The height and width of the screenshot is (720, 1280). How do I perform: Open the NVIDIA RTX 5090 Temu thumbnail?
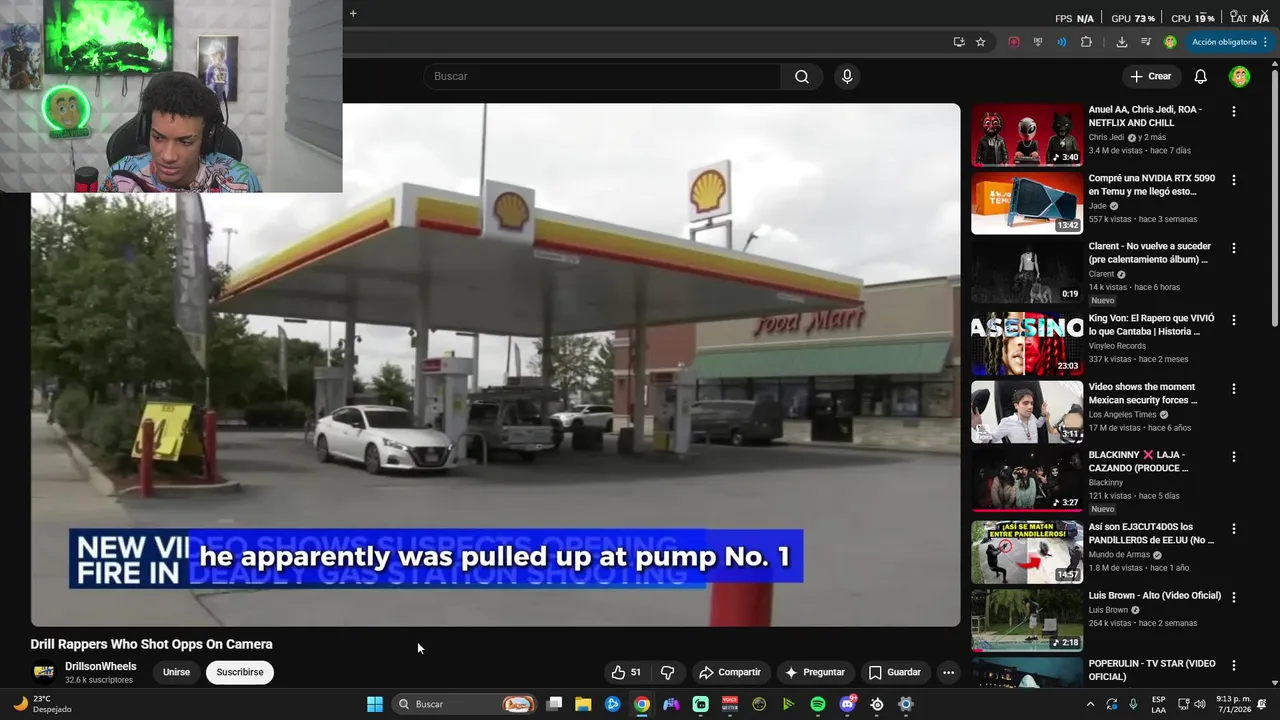tap(1027, 203)
